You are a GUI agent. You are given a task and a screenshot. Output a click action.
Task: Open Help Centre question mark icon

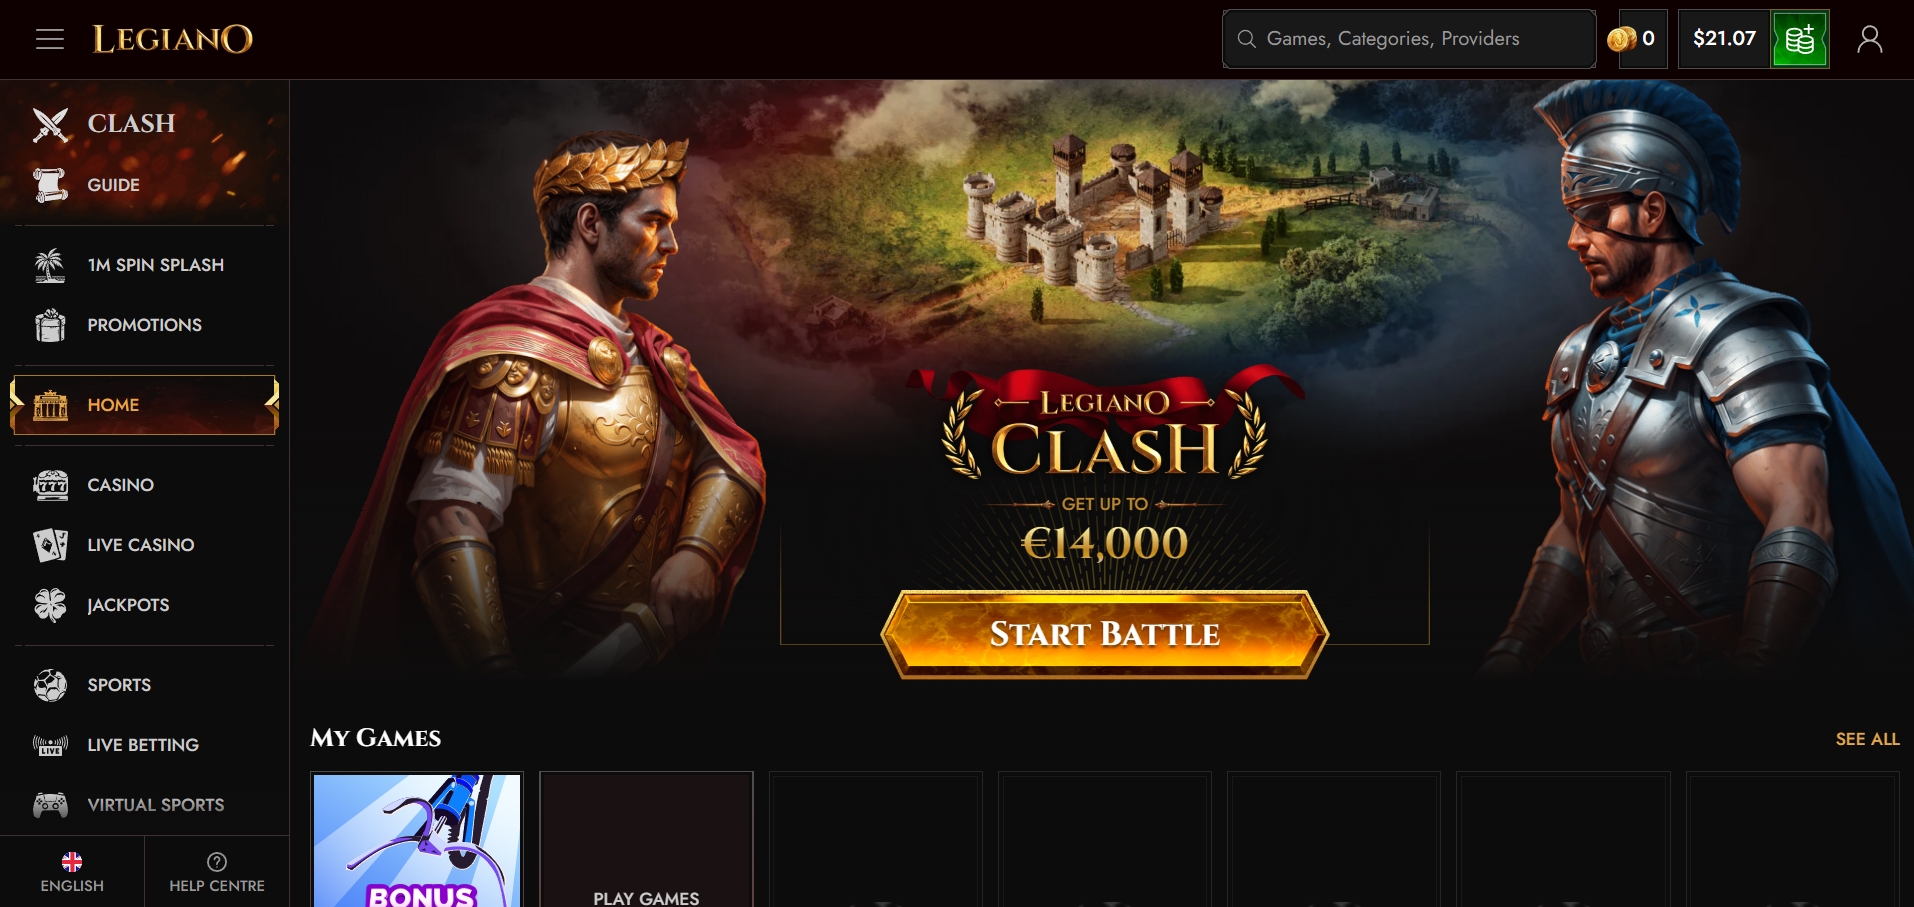pyautogui.click(x=217, y=862)
